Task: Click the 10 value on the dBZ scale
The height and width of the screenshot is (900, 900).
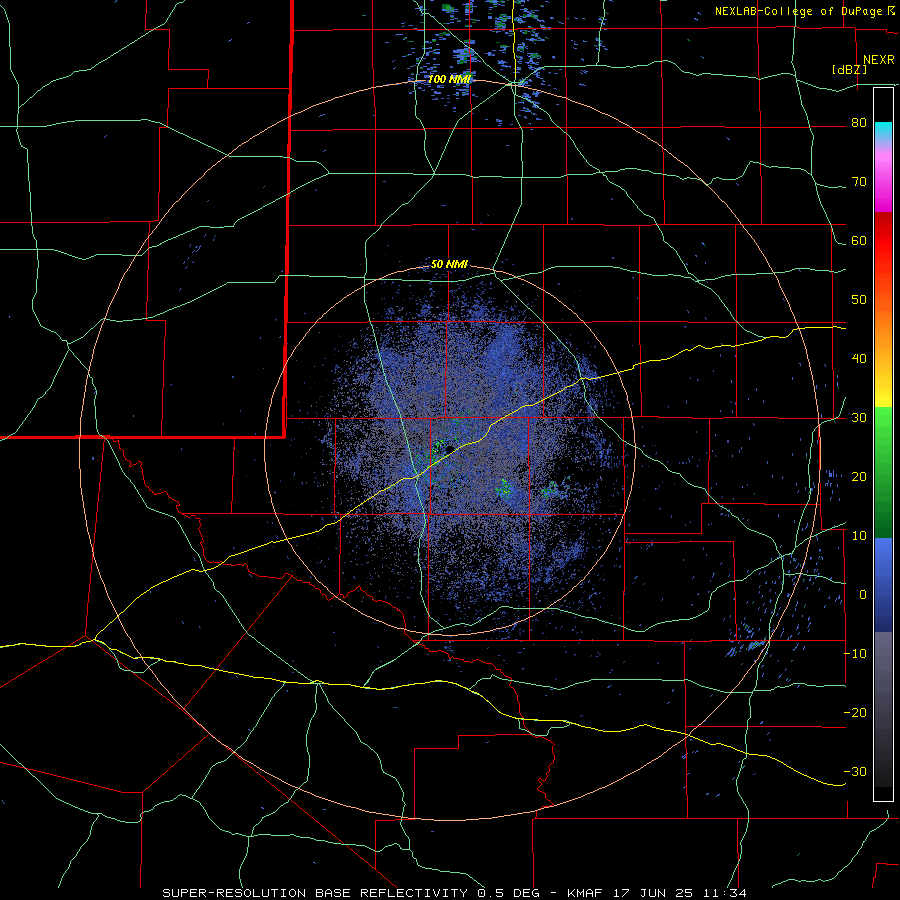Action: coord(859,536)
